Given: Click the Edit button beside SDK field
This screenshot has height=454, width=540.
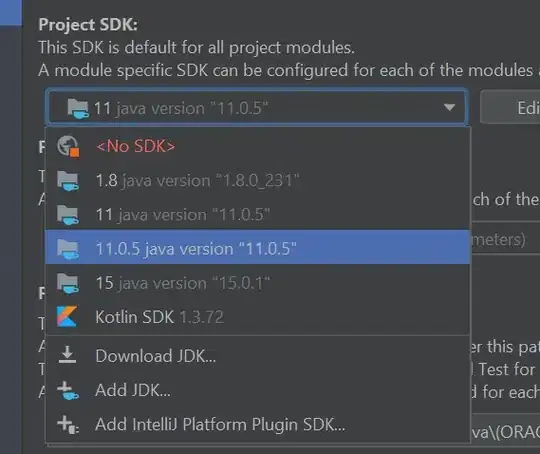Looking at the screenshot, I should tap(510, 107).
